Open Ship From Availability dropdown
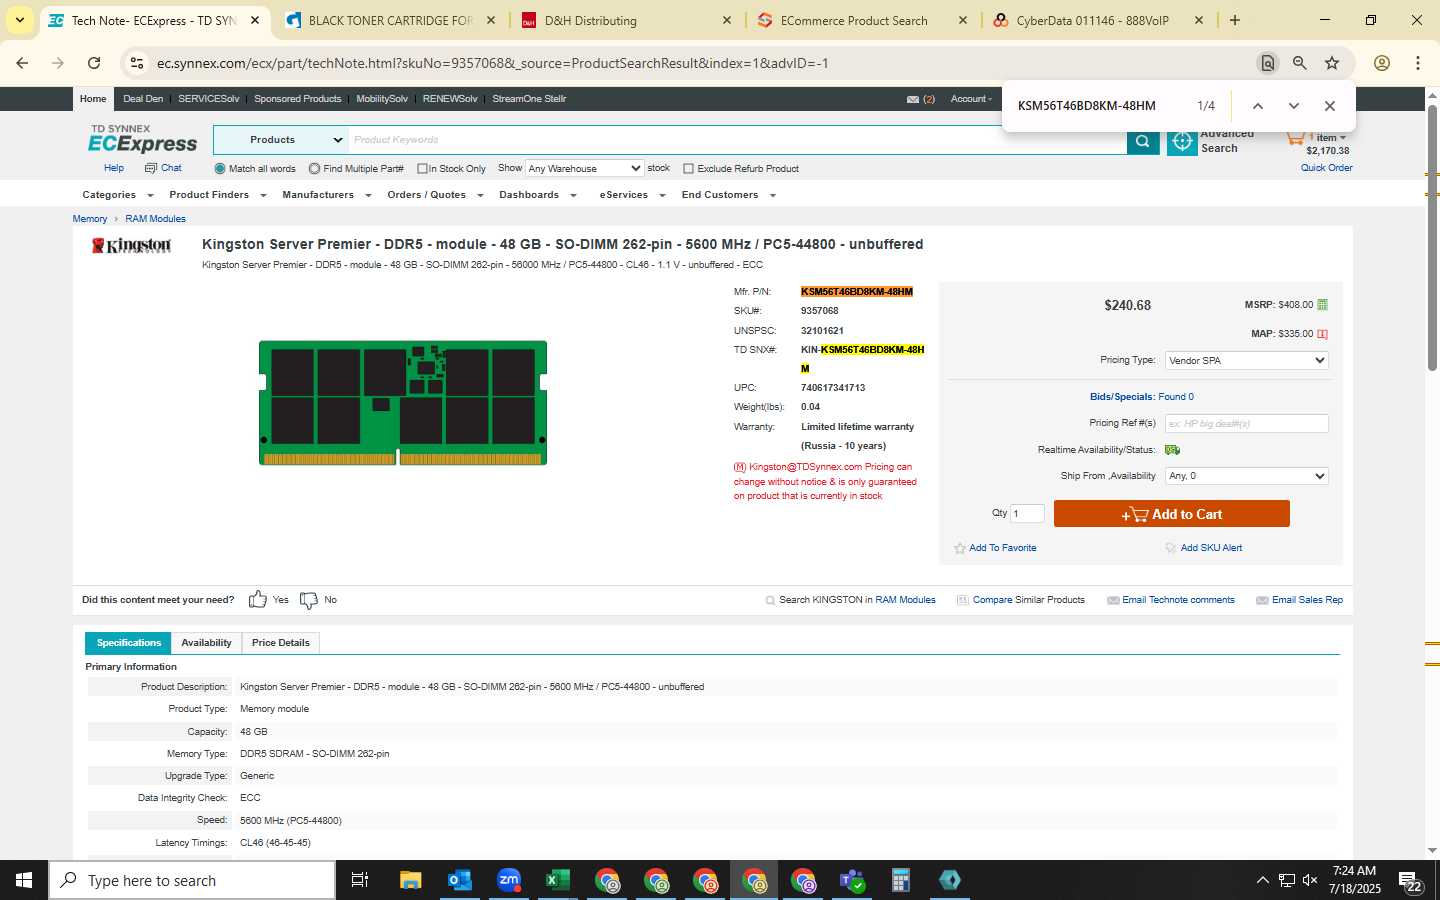 point(1246,476)
